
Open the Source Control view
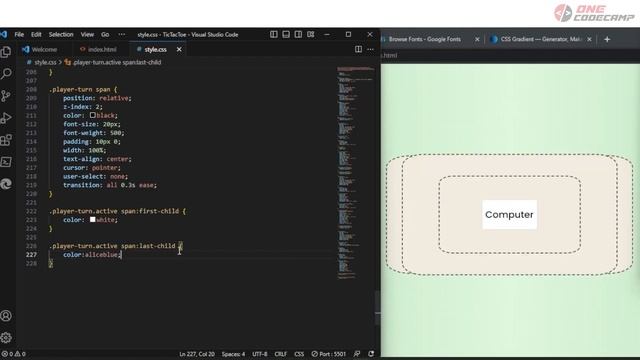6,96
